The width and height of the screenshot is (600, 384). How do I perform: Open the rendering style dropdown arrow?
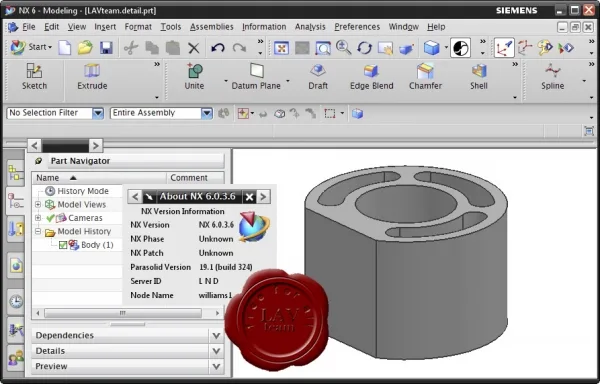pyautogui.click(x=446, y=48)
